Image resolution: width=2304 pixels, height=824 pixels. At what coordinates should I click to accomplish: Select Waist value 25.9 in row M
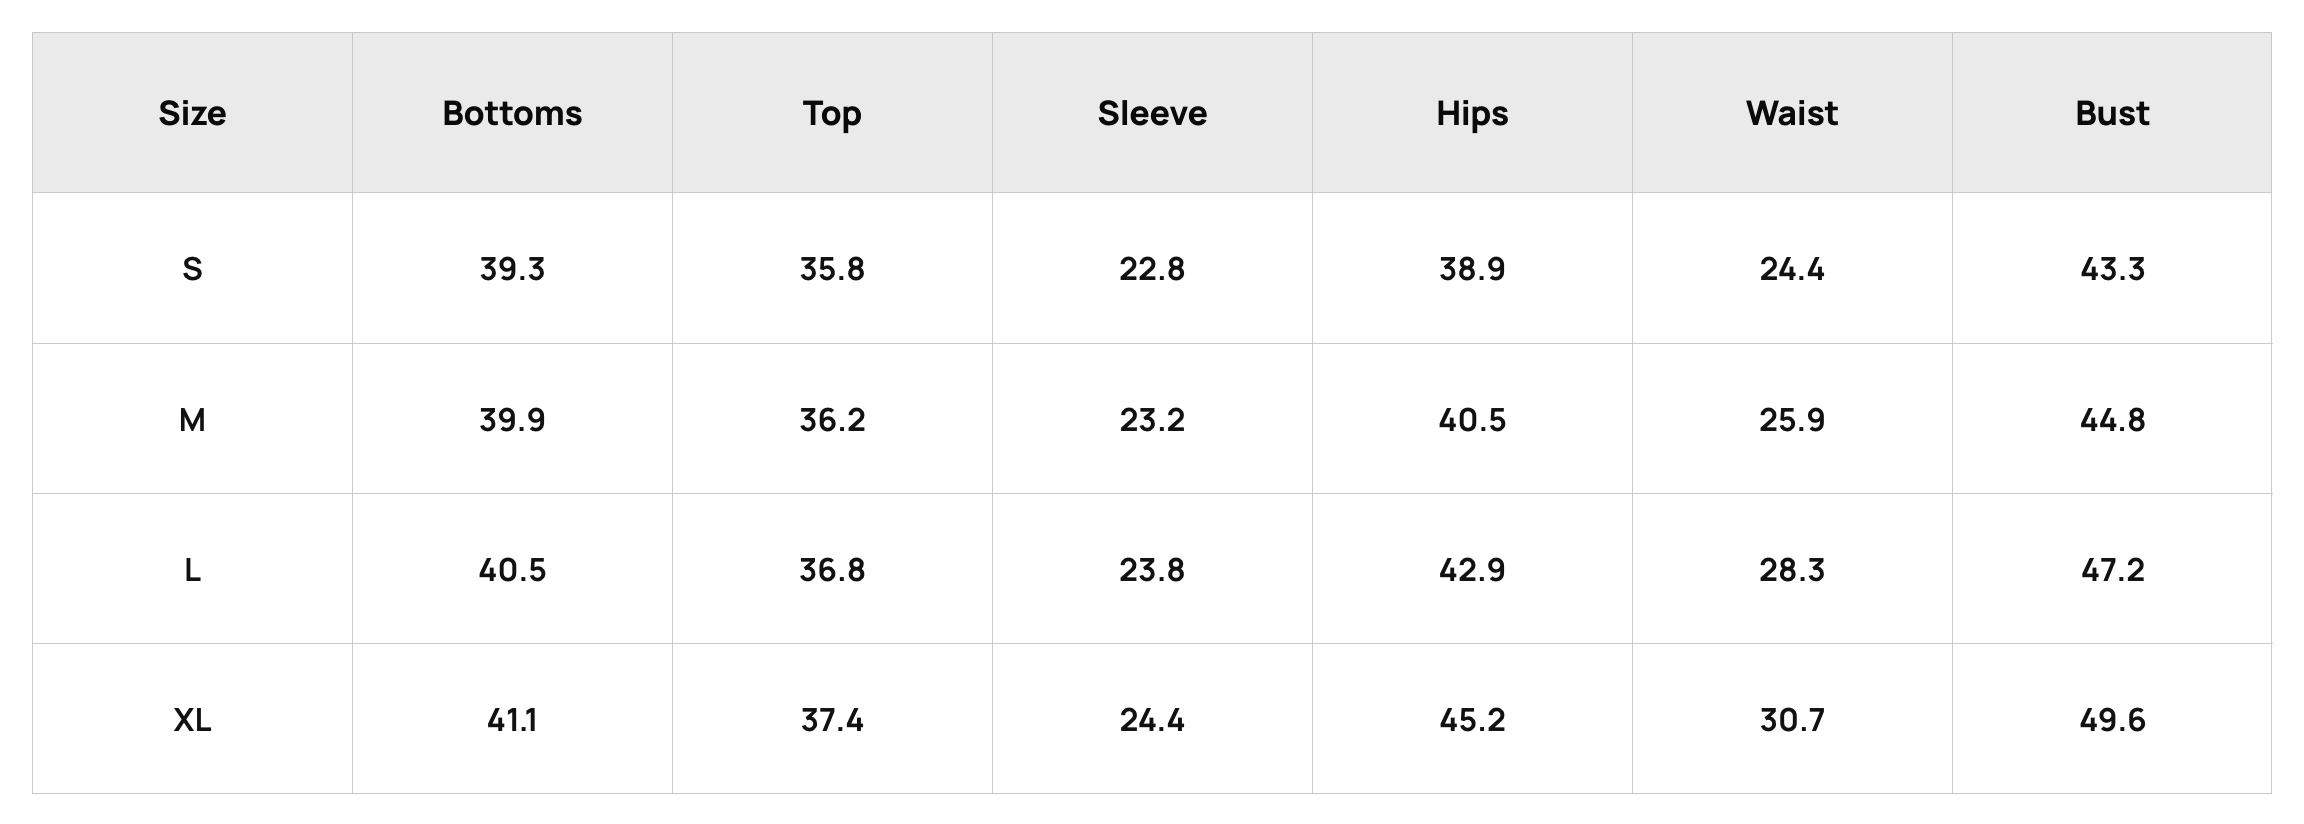pos(1792,420)
